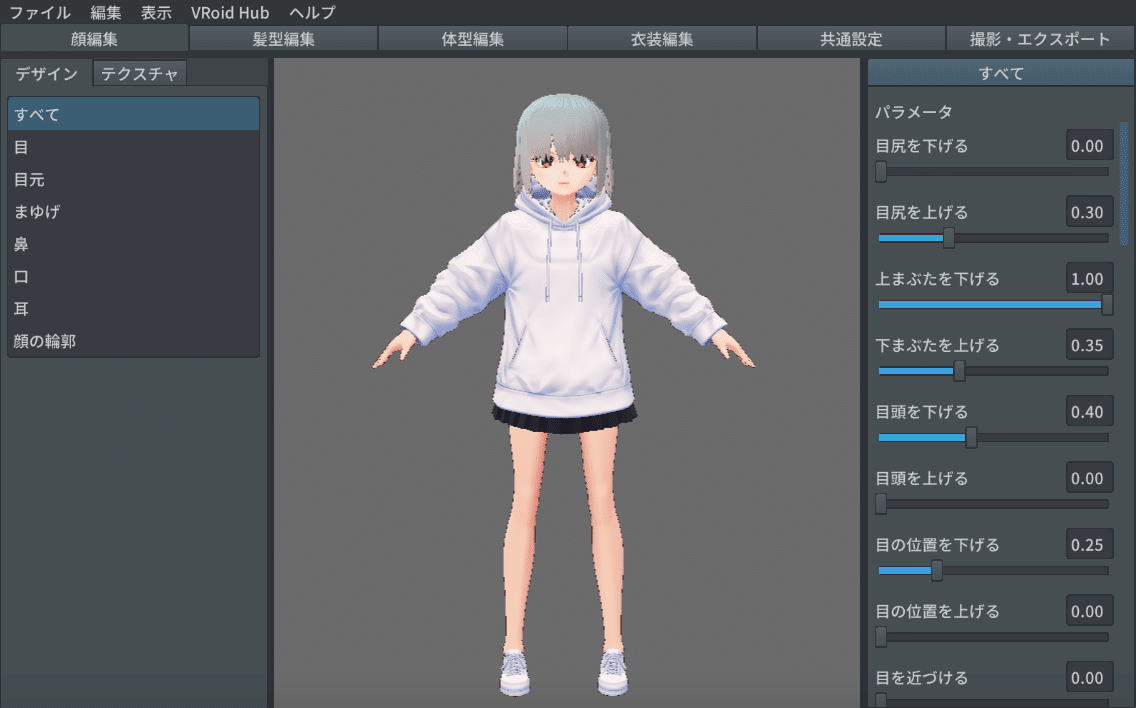The height and width of the screenshot is (708, 1136).
Task: Open the ヘルプ menu
Action: (311, 13)
